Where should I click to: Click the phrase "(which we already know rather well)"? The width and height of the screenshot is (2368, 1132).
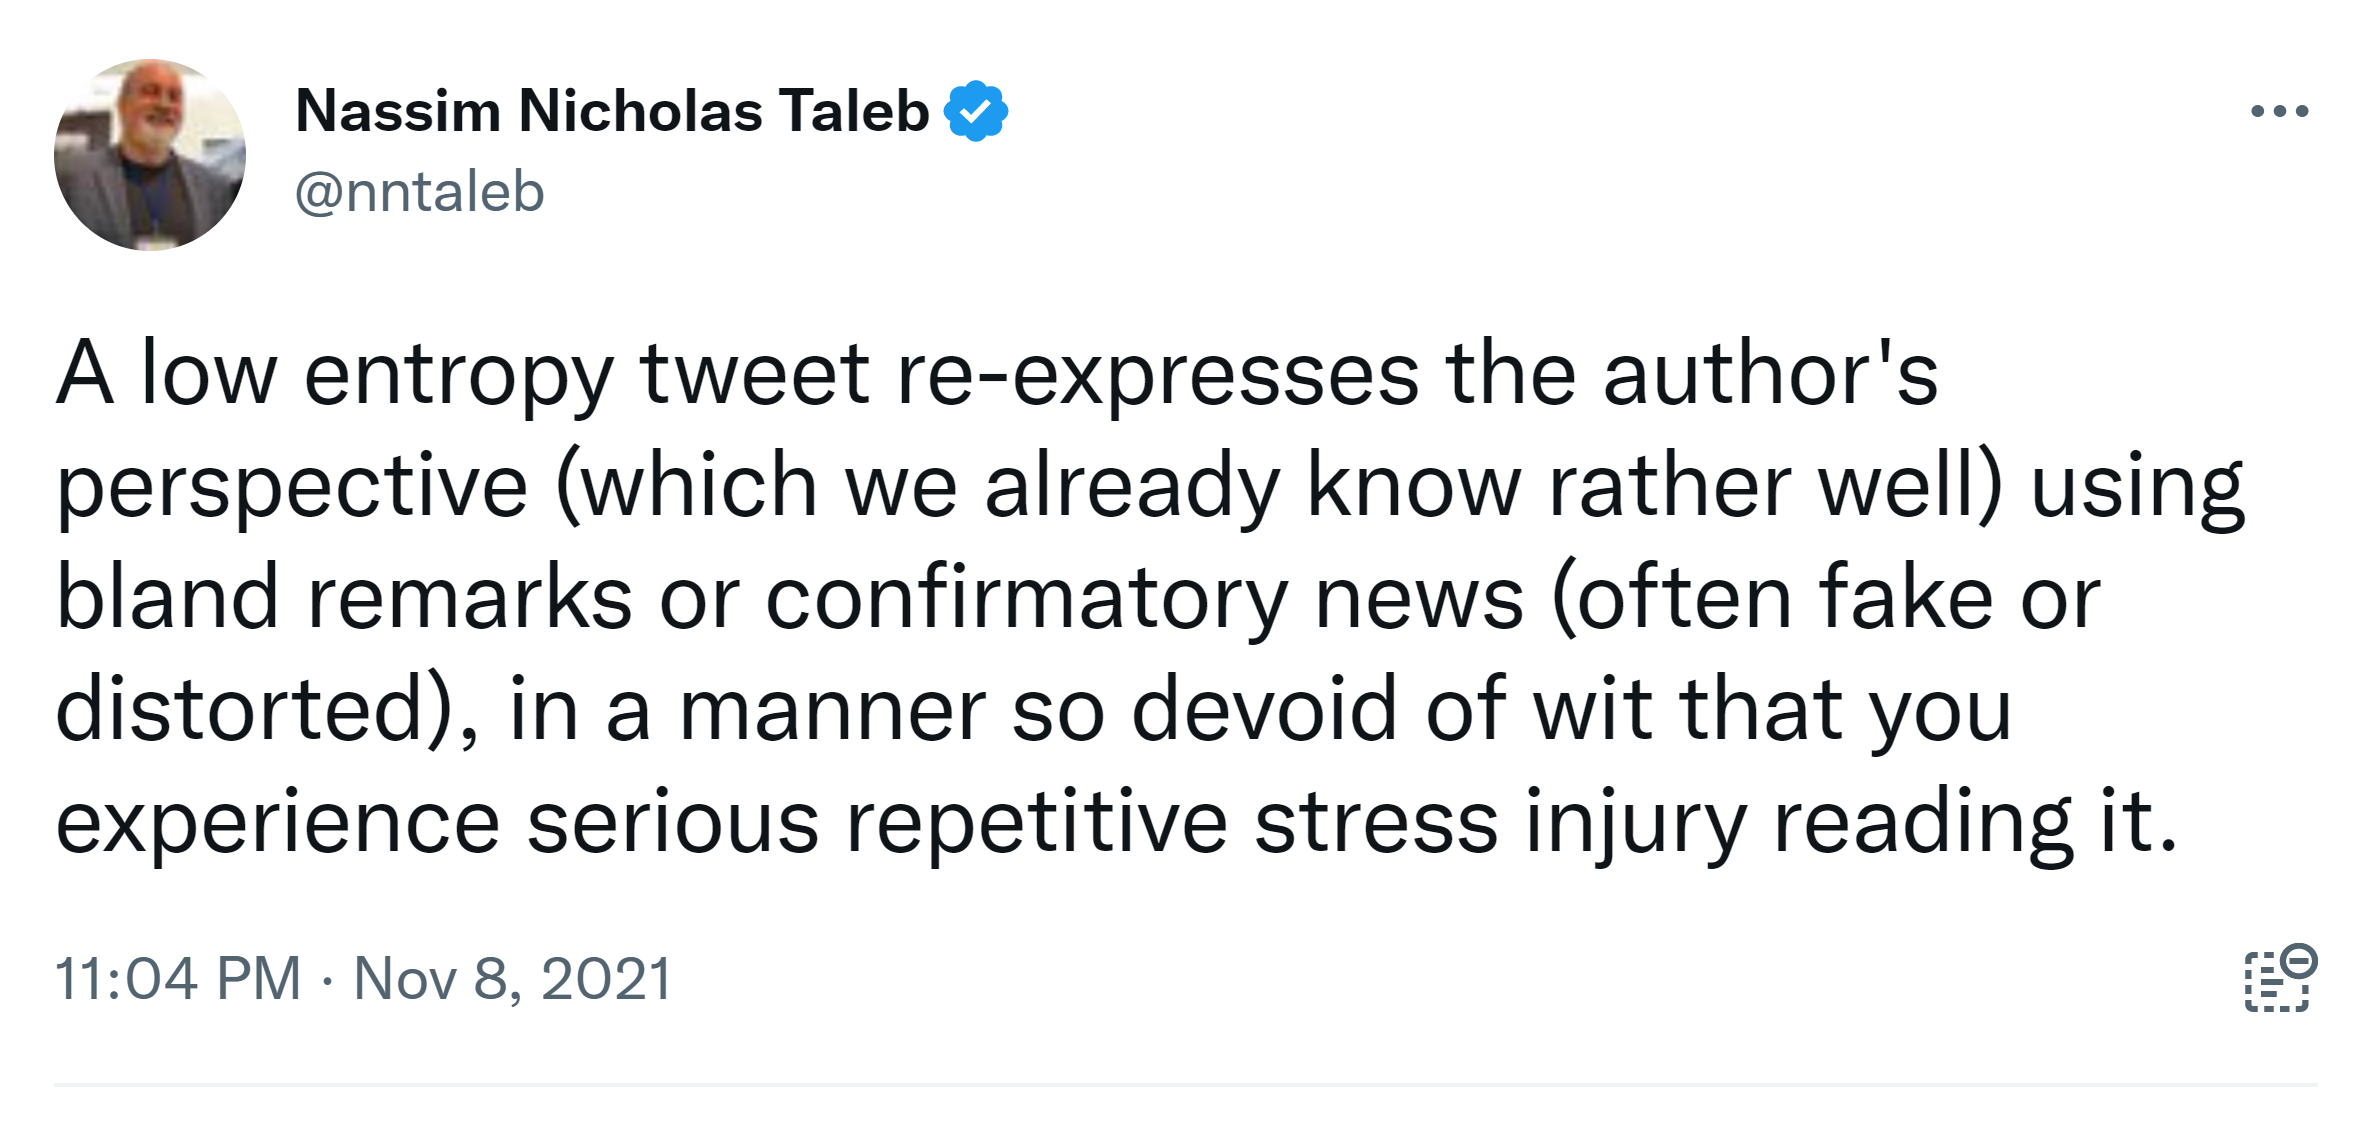1280,486
